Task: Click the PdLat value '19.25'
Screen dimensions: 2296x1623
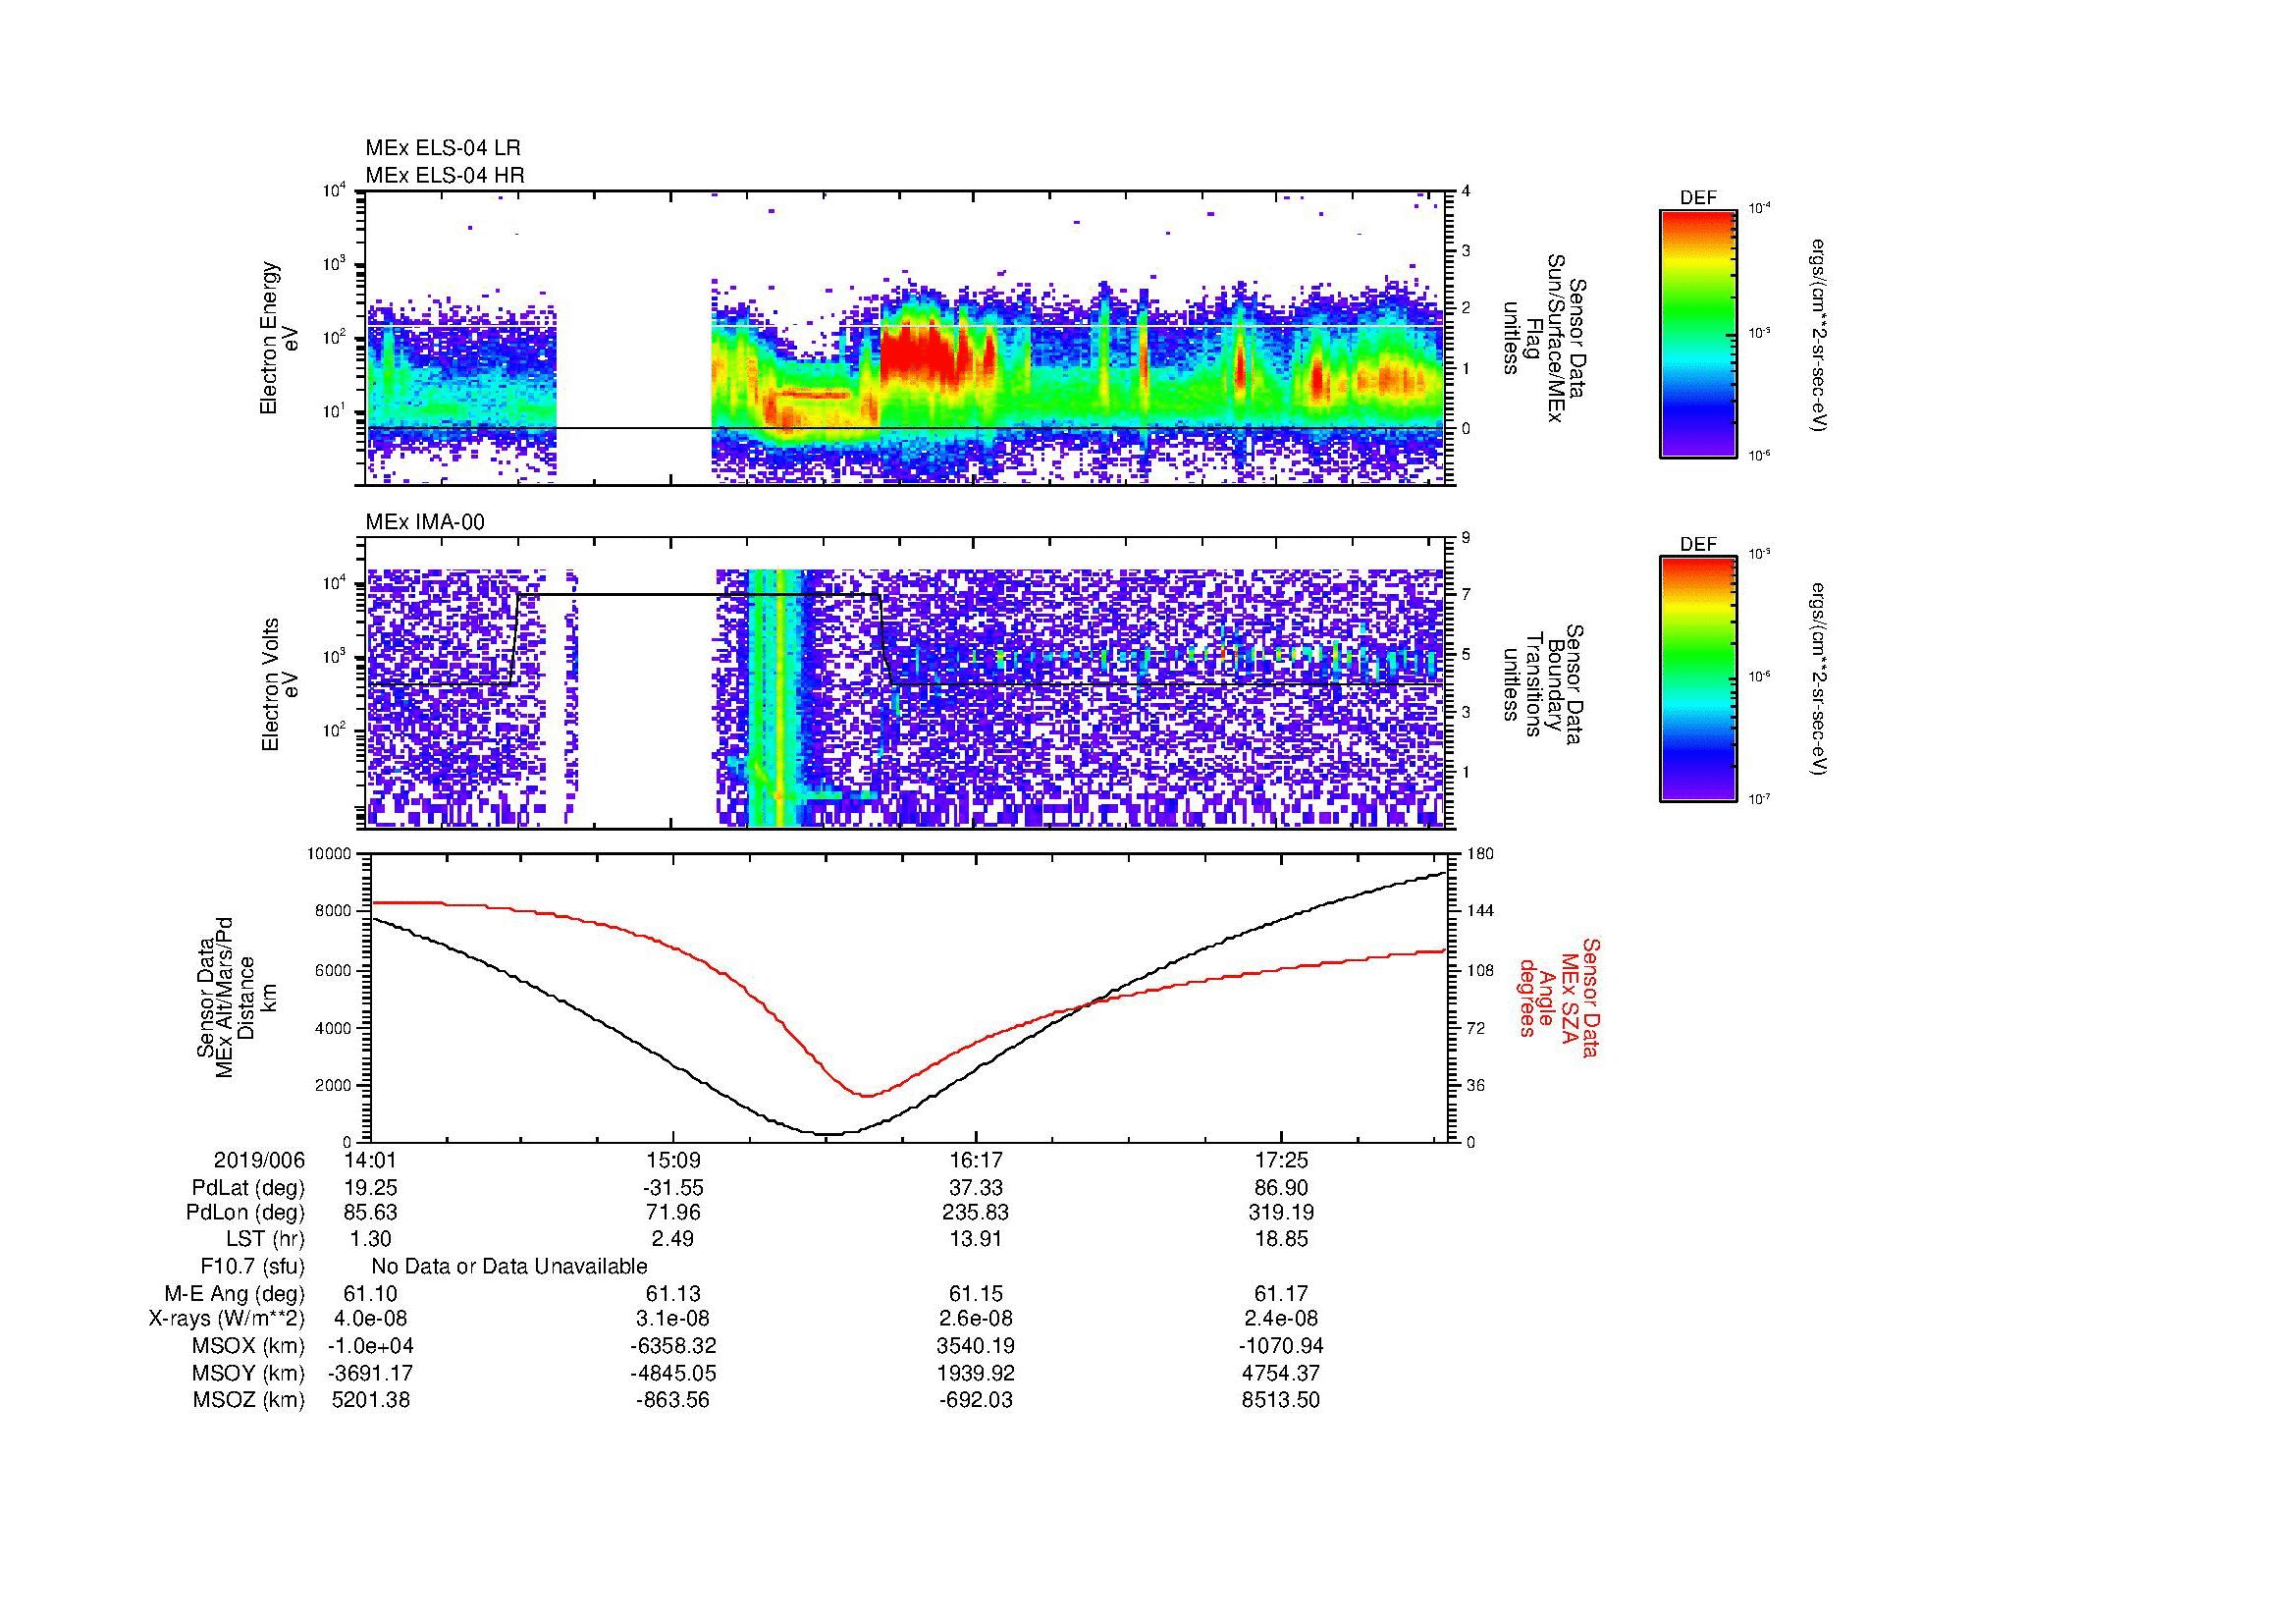Action: 371,1188
